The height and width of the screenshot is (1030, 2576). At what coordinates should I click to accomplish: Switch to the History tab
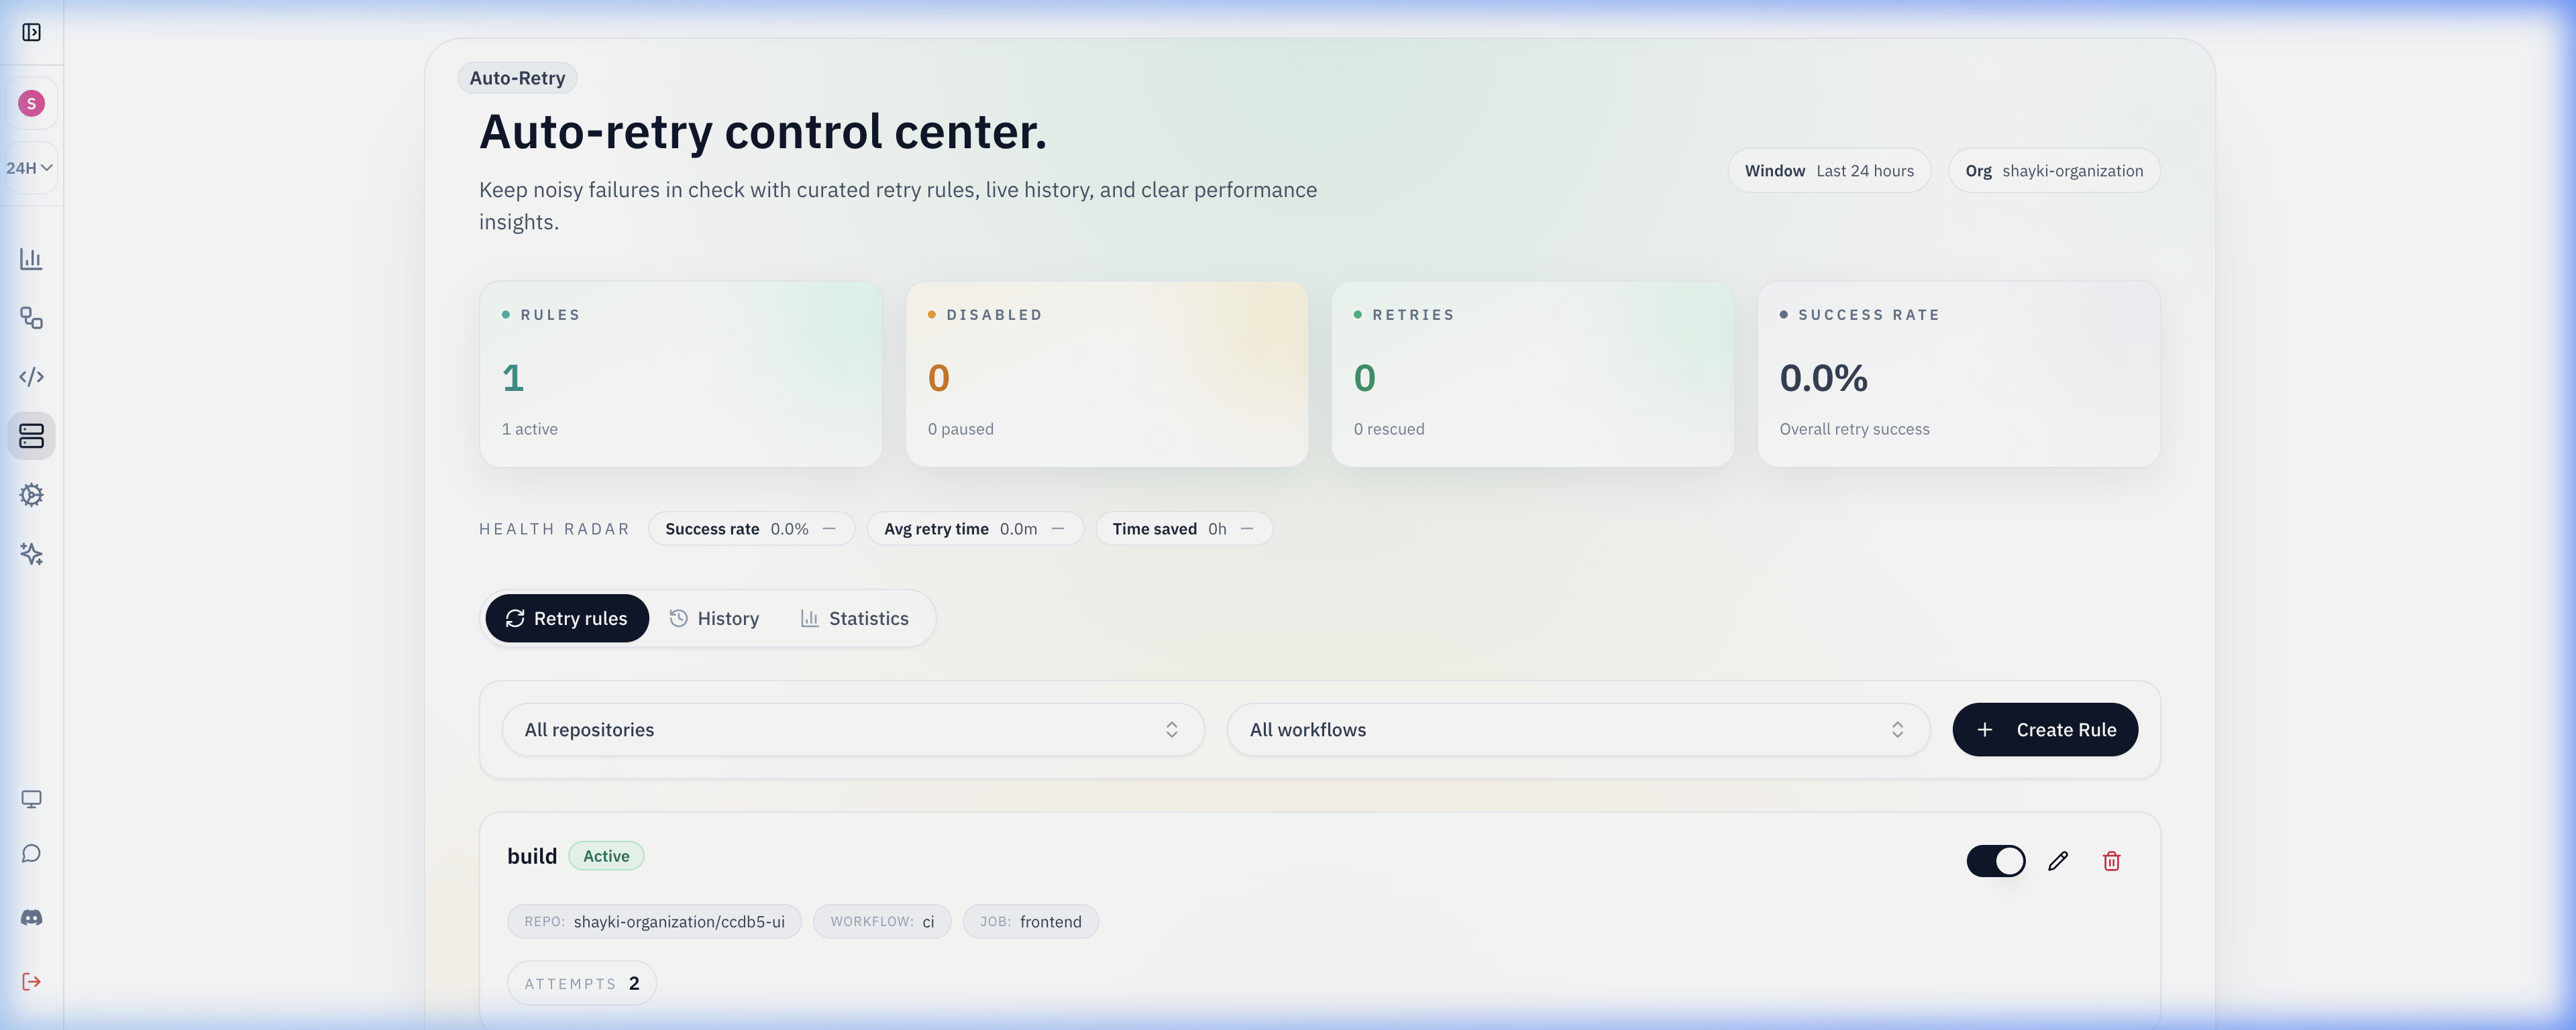click(714, 618)
